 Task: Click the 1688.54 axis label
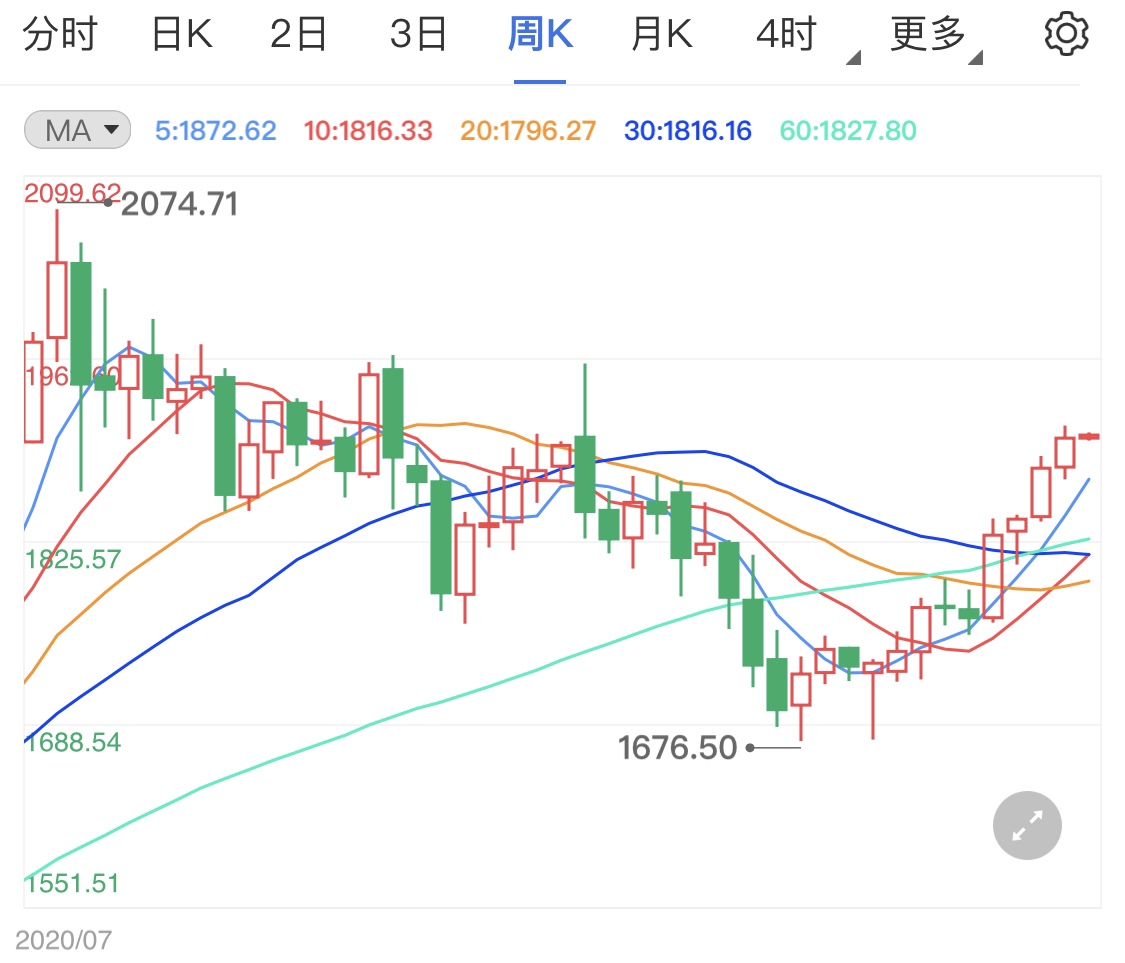point(72,742)
